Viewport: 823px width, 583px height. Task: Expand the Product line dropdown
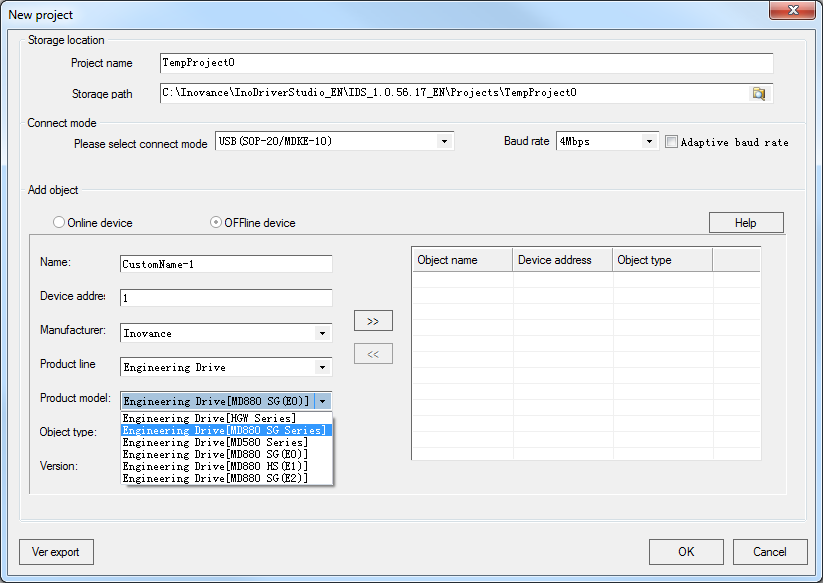click(x=322, y=367)
